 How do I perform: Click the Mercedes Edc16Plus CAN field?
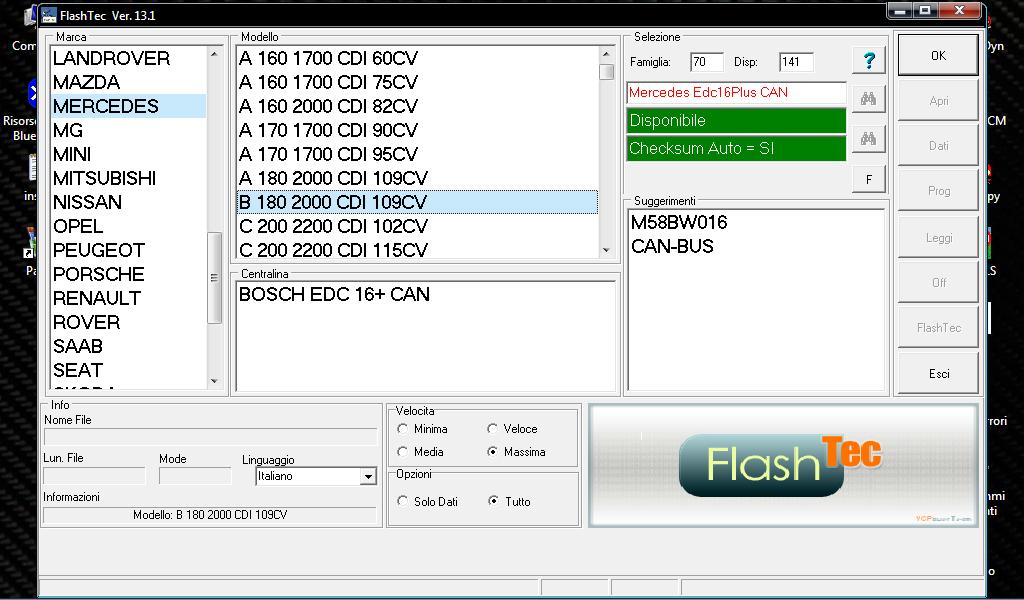click(736, 93)
